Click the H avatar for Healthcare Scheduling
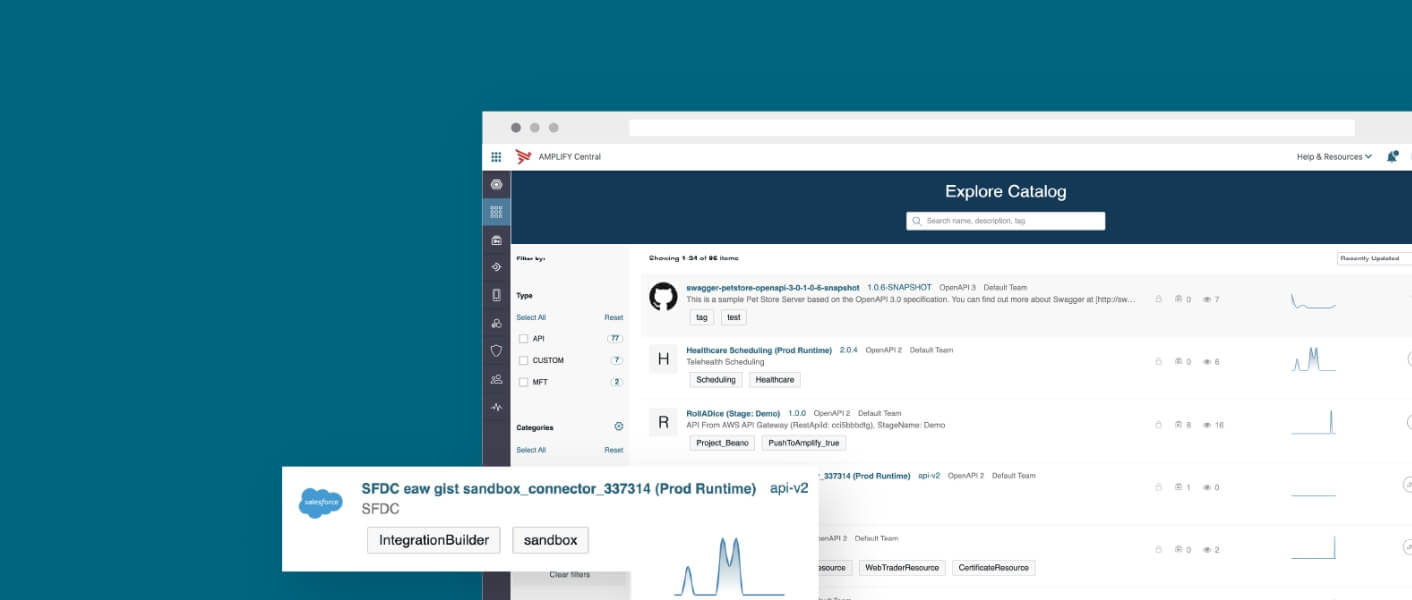 [663, 359]
